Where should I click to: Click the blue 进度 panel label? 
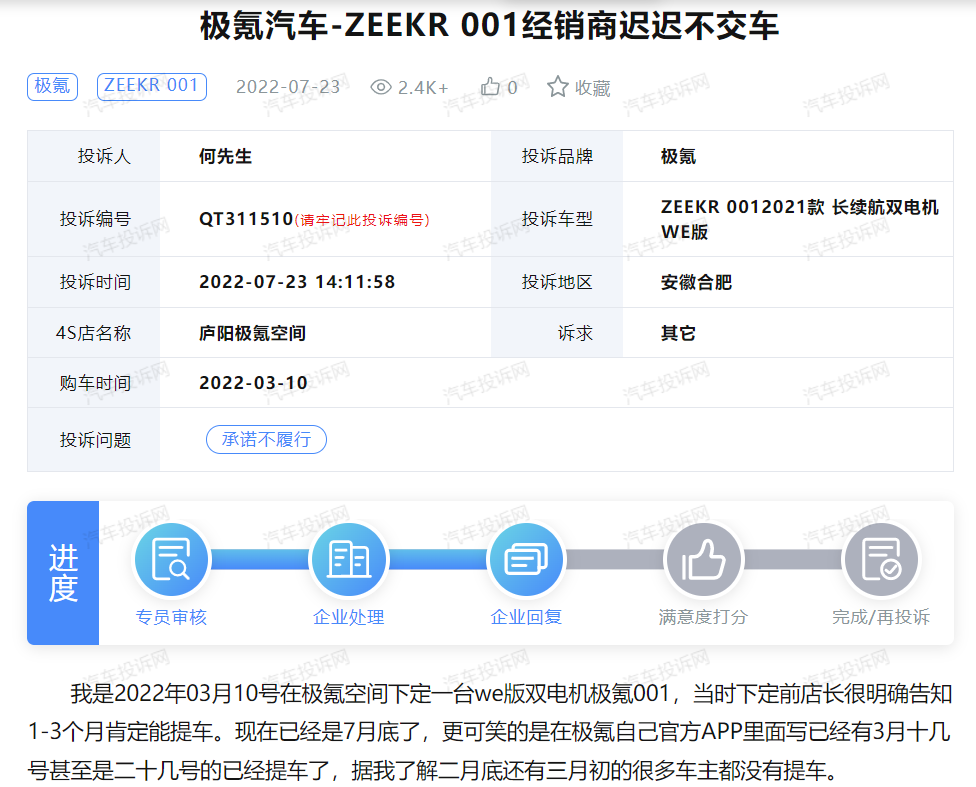coord(63,573)
